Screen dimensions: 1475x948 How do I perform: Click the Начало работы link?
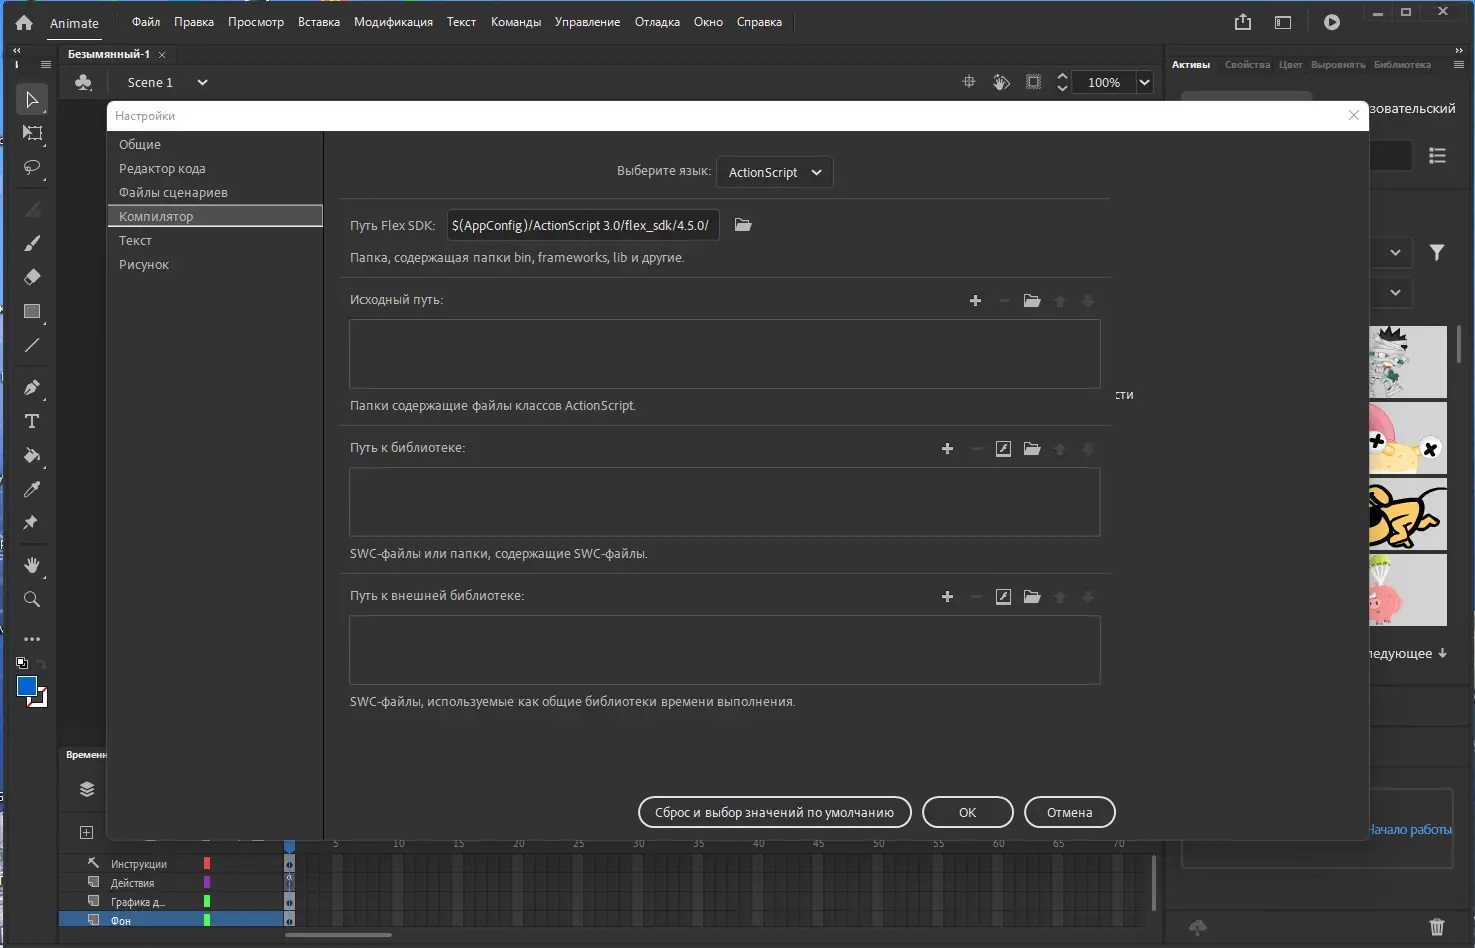[x=1410, y=829]
